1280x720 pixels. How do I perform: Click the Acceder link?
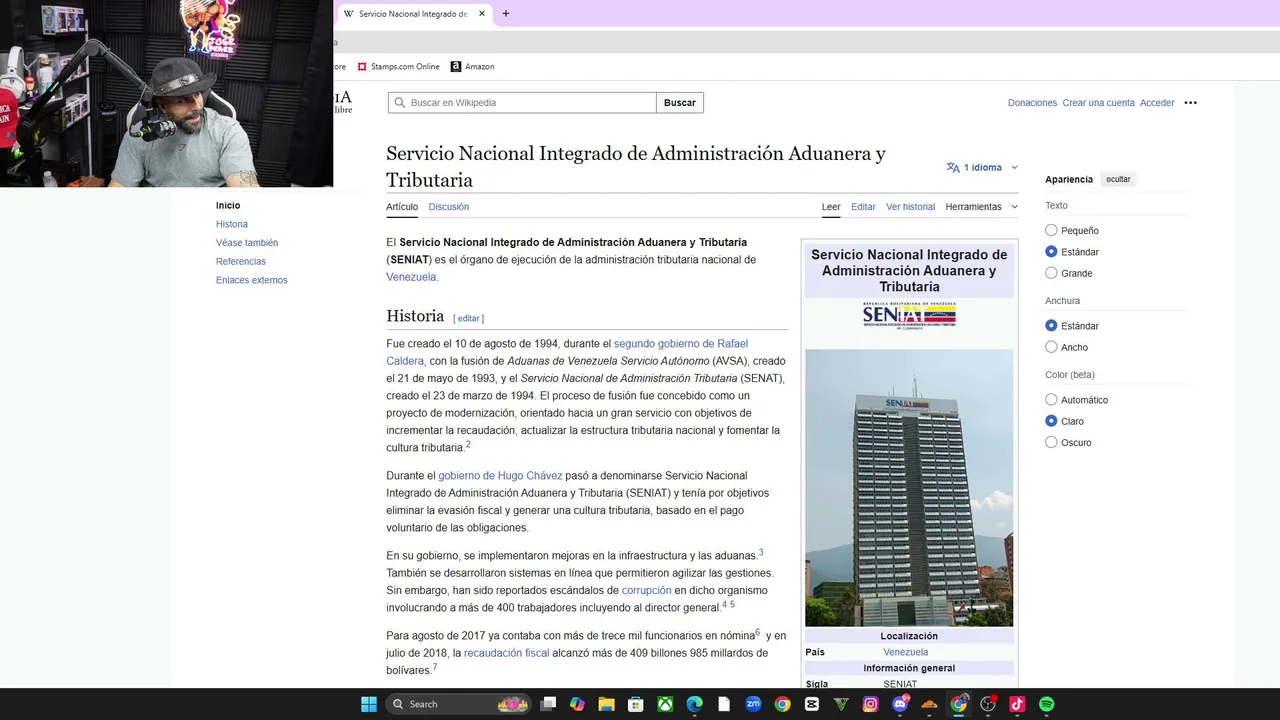coord(1157,102)
